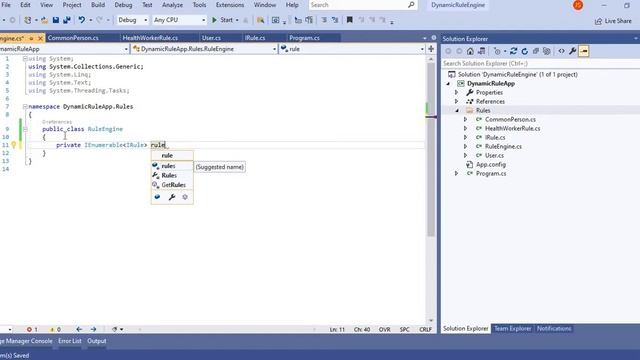640x360 pixels.
Task: Click the yellow warning count indicator
Action: click(55, 329)
